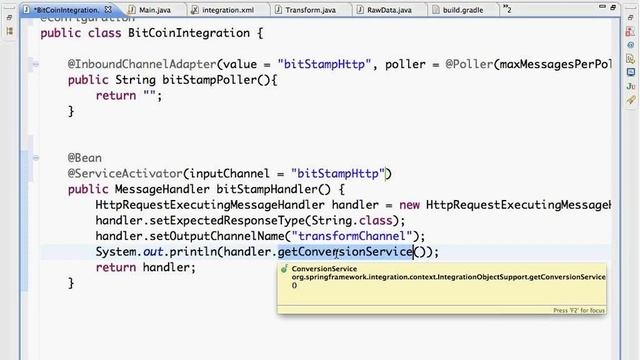Click the ConversionService tooltip heading

pyautogui.click(x=324, y=269)
